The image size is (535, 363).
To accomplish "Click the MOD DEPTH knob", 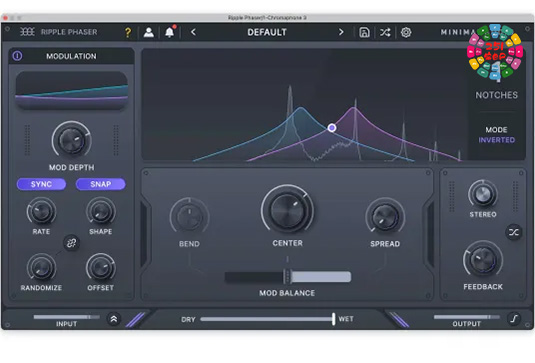I will click(x=72, y=140).
